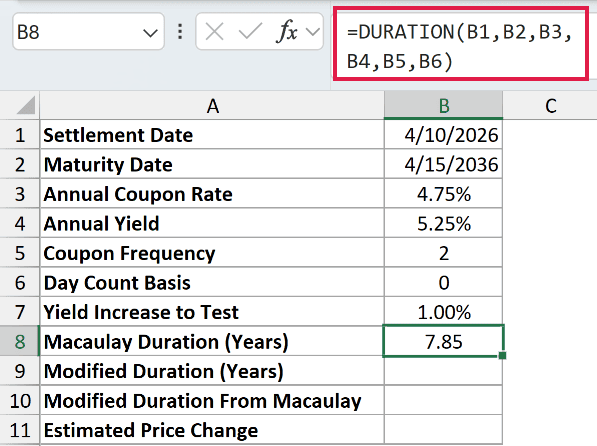Select empty cell B9 beside Modified Duration (Years)
Viewport: 597px width, 446px height.
click(x=444, y=371)
